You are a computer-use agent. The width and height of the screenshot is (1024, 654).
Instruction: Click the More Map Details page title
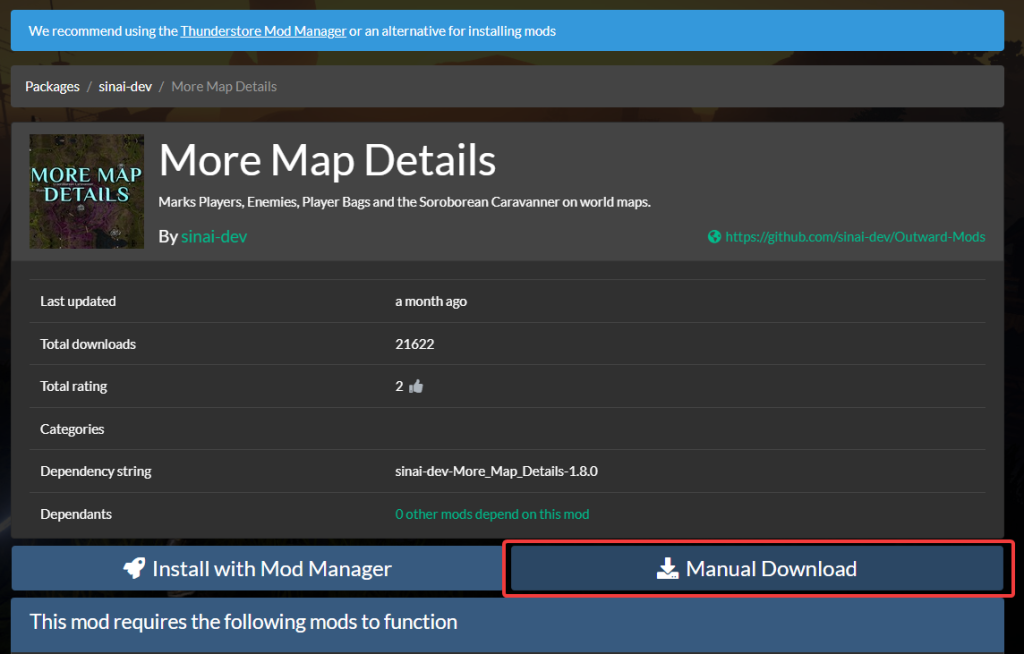pos(327,160)
